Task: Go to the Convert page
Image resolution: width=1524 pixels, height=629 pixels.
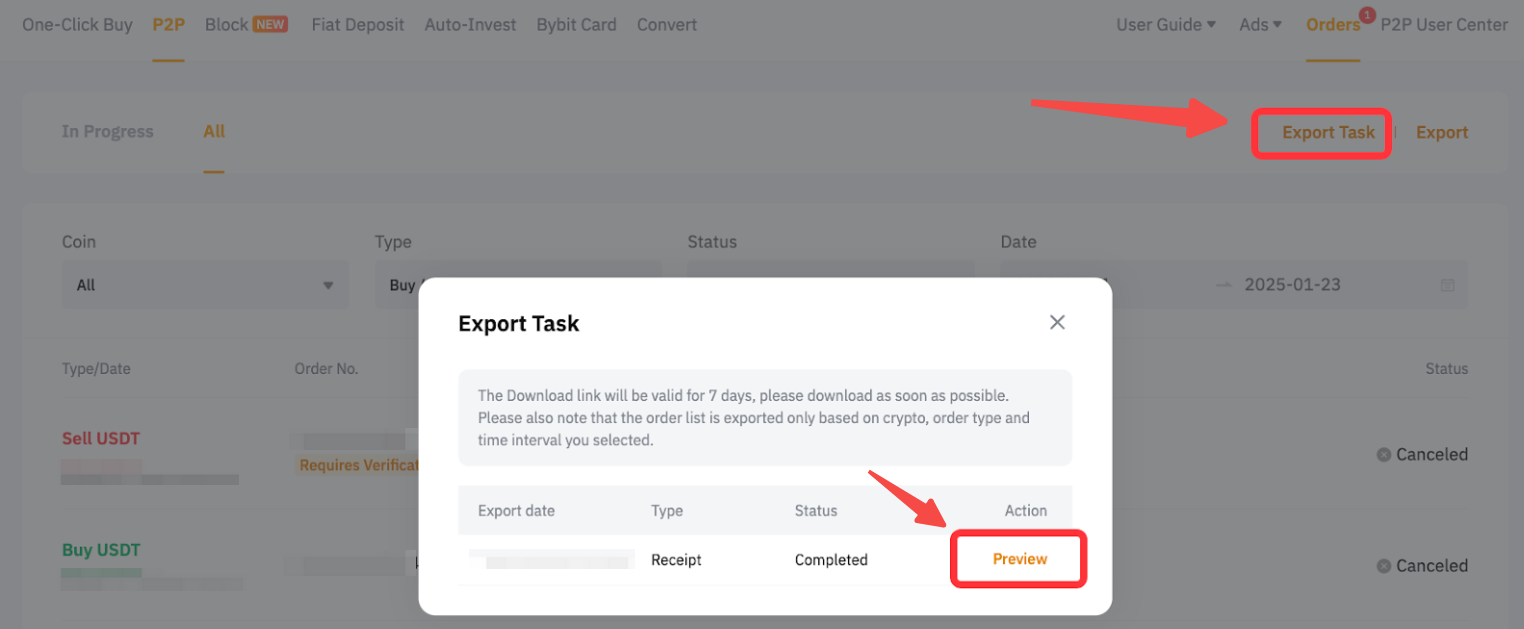Action: (667, 24)
